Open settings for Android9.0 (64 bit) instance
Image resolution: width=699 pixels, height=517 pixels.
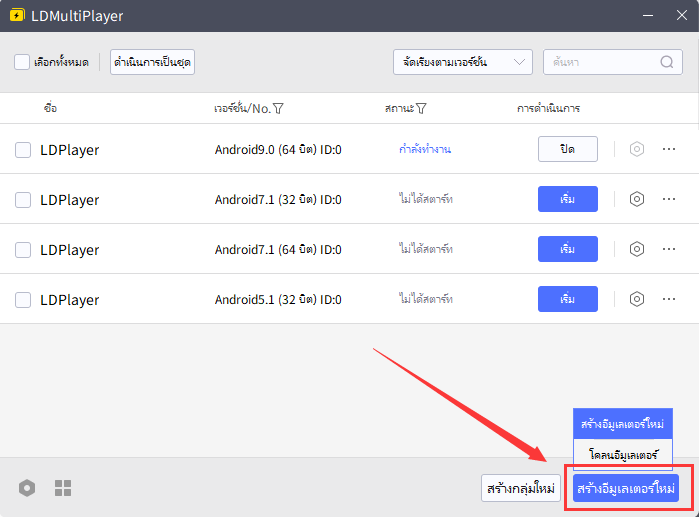tap(637, 149)
